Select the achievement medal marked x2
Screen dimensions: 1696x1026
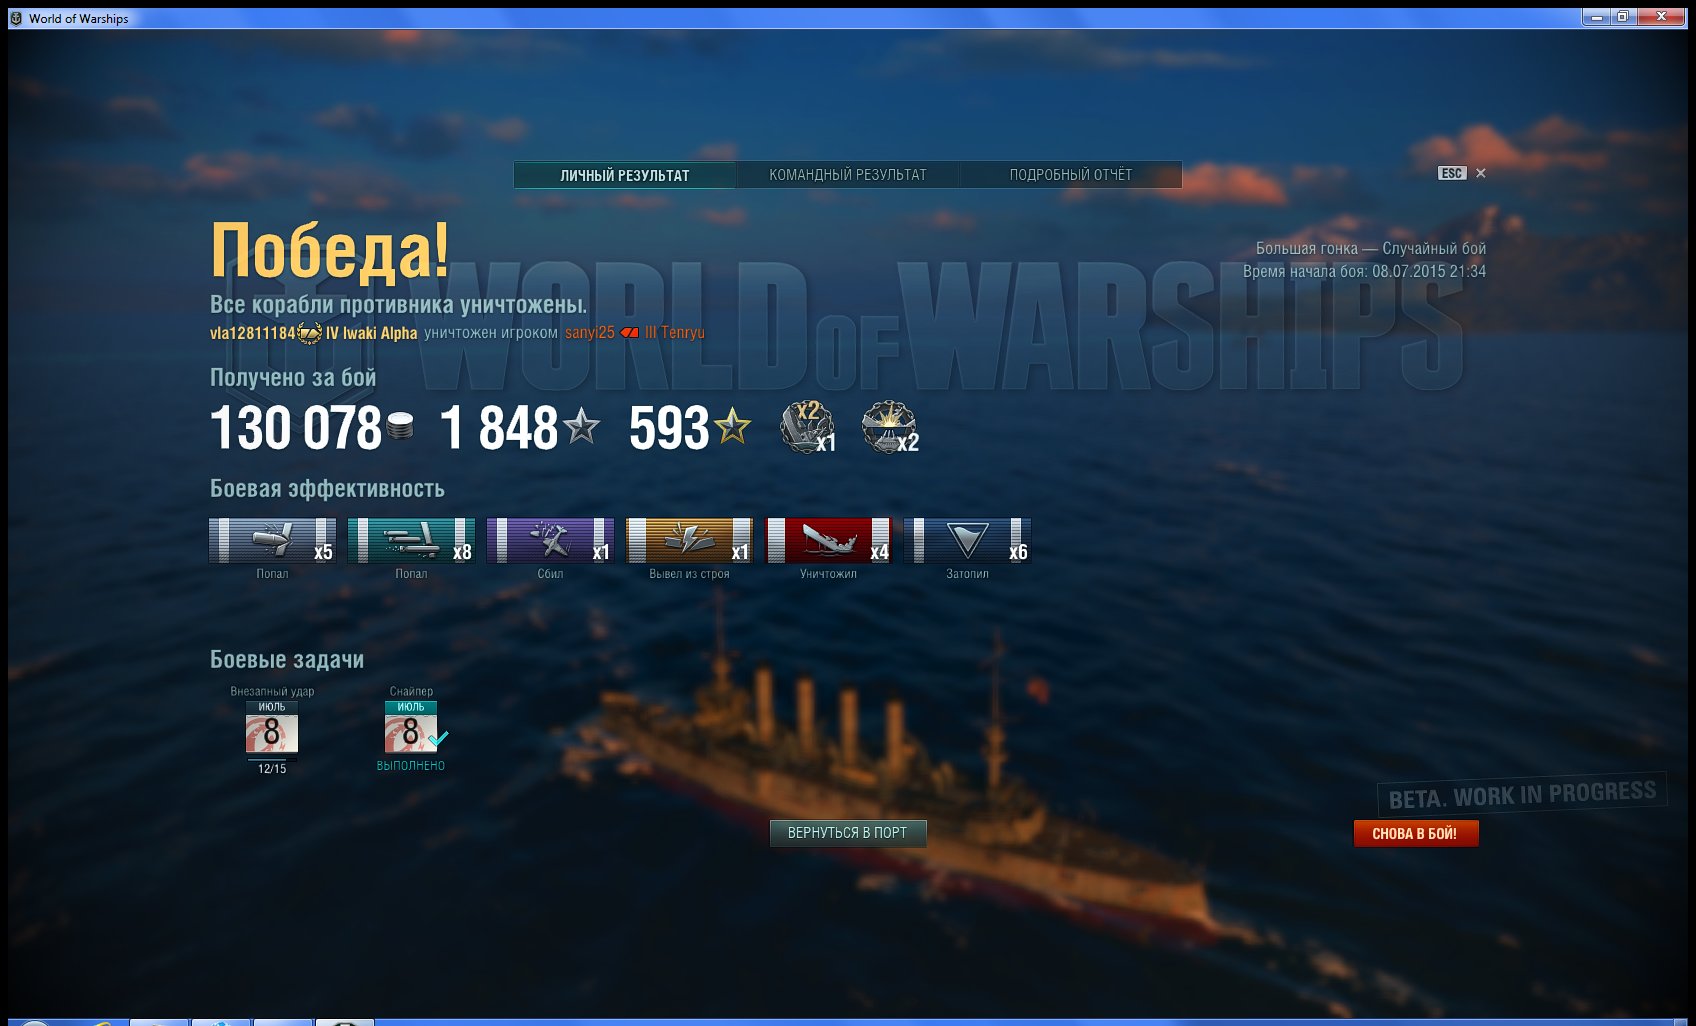890,427
